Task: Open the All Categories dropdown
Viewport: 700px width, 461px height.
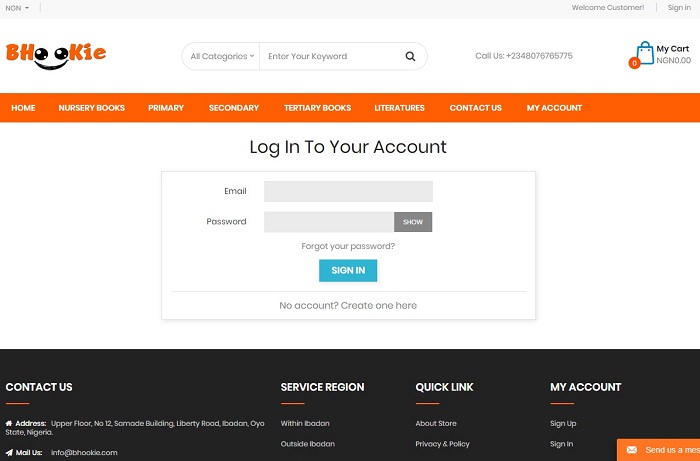Action: point(221,57)
